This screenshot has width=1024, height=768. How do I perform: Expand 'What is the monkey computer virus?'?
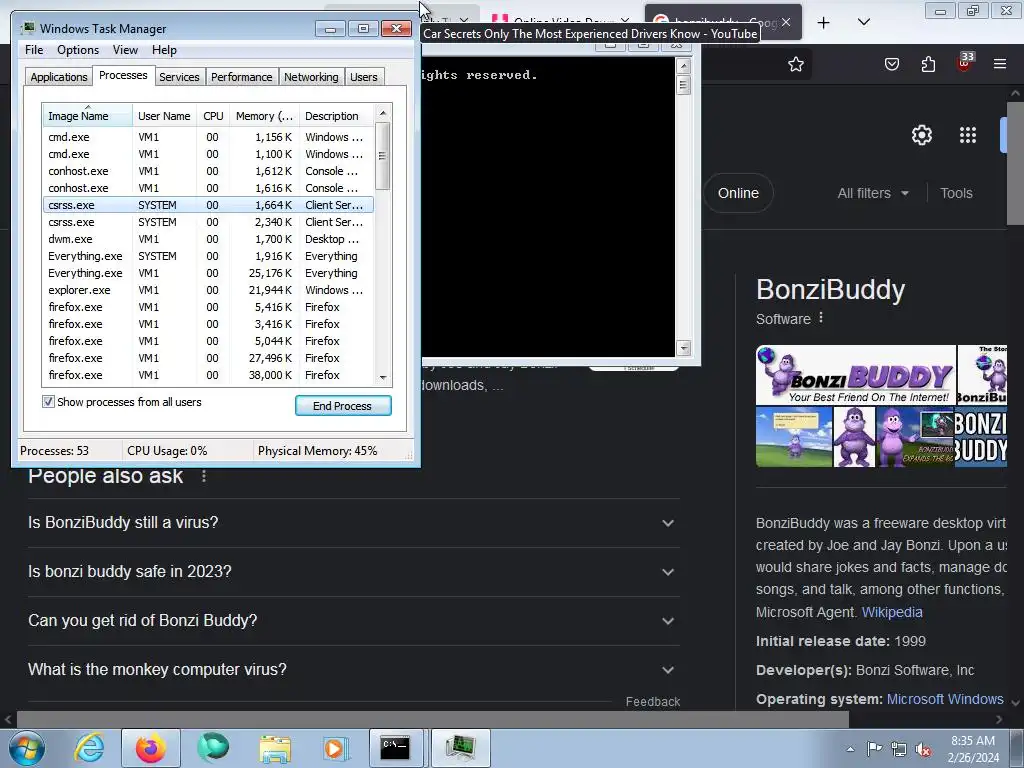[x=353, y=670]
